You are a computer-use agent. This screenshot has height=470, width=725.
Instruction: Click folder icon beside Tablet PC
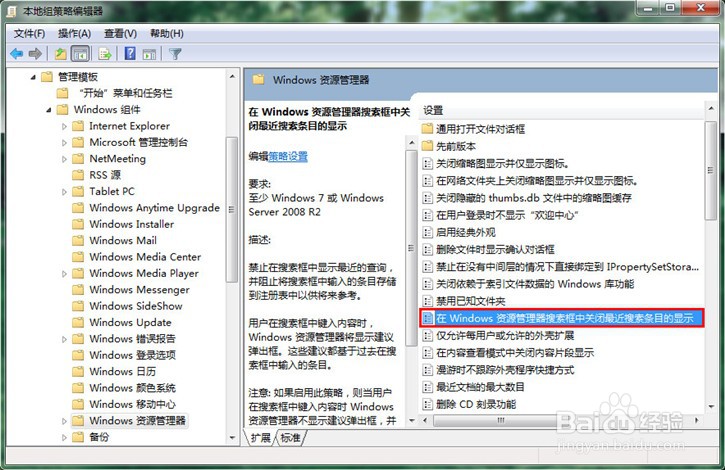point(78,192)
